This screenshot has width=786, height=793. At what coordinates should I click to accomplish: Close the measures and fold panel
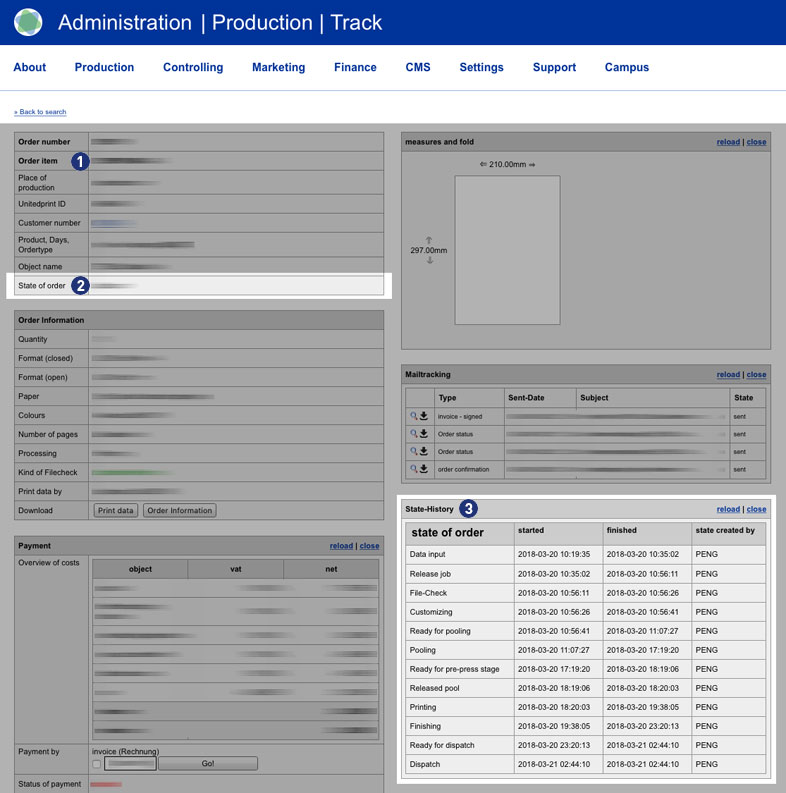[756, 142]
